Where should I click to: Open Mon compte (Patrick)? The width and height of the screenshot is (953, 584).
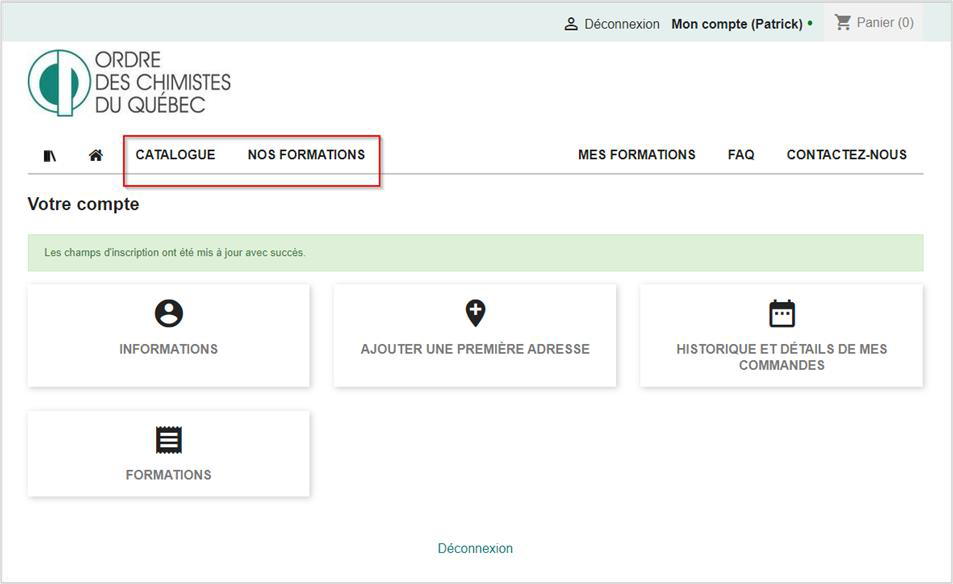[736, 24]
